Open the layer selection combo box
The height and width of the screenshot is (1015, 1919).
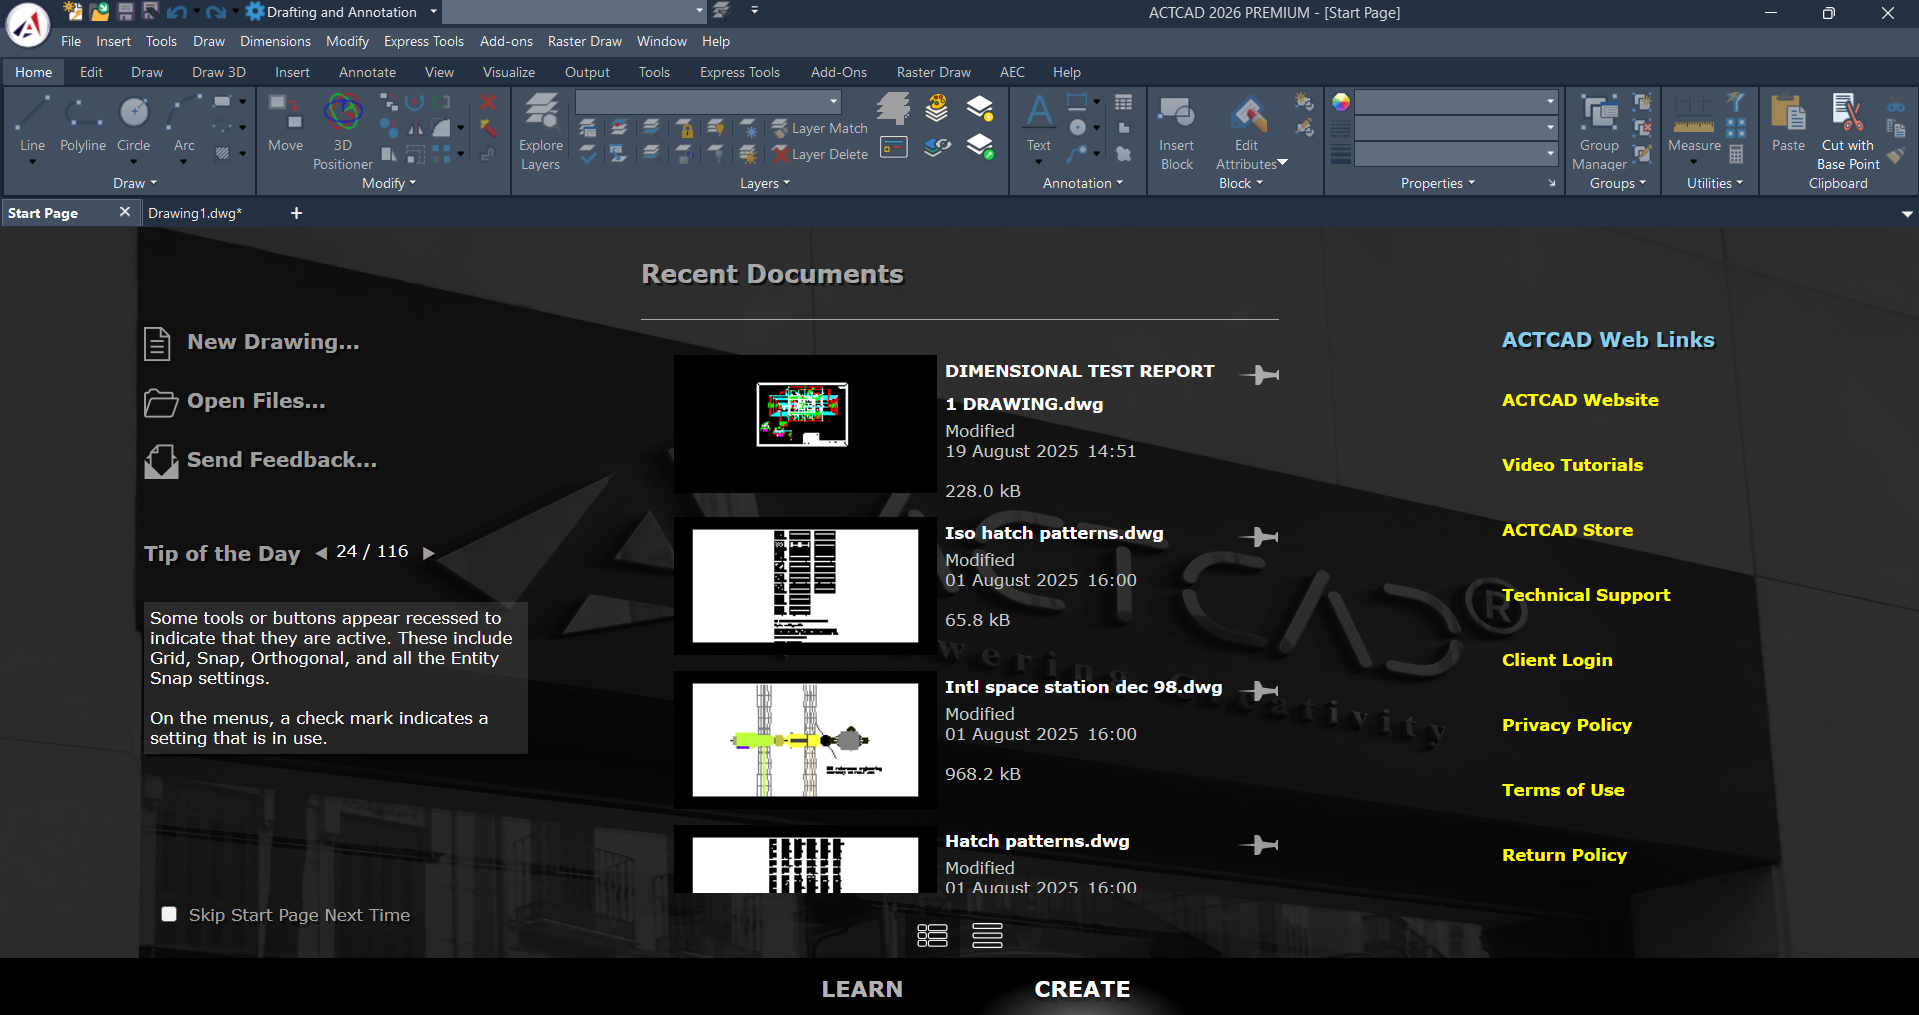pos(708,102)
